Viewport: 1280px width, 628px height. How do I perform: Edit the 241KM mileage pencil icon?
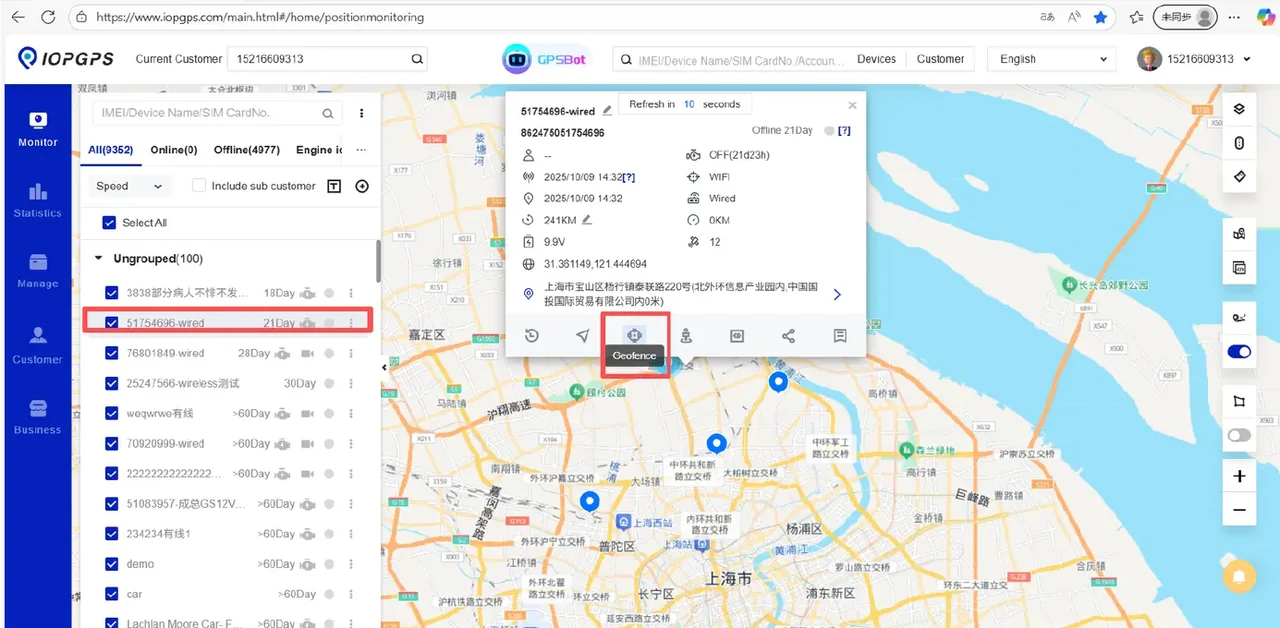(x=587, y=220)
